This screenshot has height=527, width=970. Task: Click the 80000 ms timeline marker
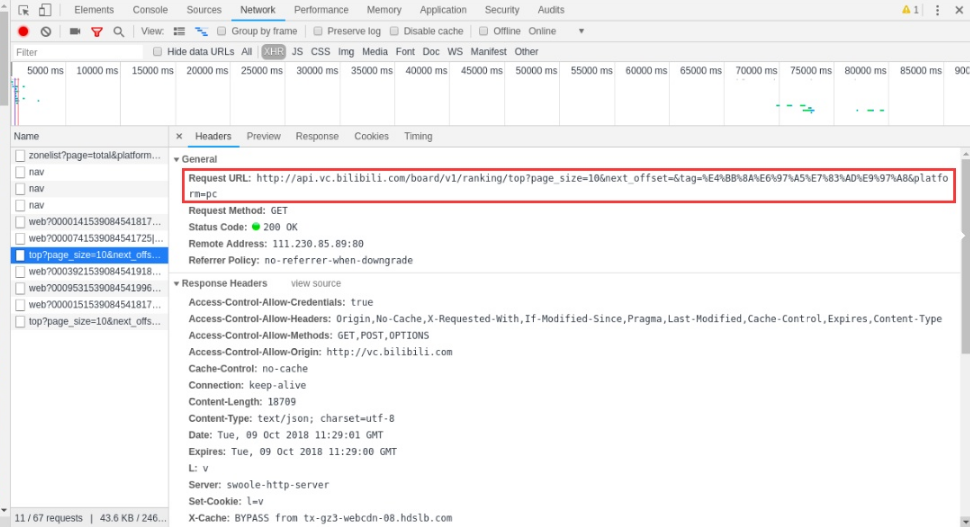point(865,71)
